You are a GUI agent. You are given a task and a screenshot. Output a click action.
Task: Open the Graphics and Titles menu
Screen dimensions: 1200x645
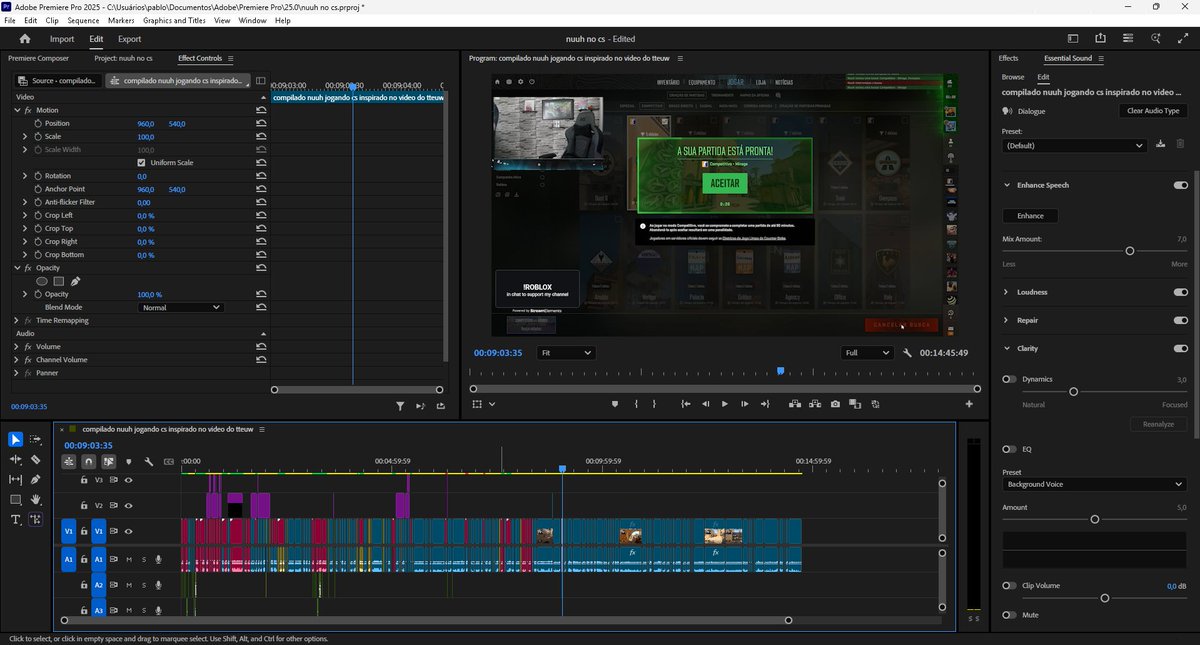click(x=174, y=20)
